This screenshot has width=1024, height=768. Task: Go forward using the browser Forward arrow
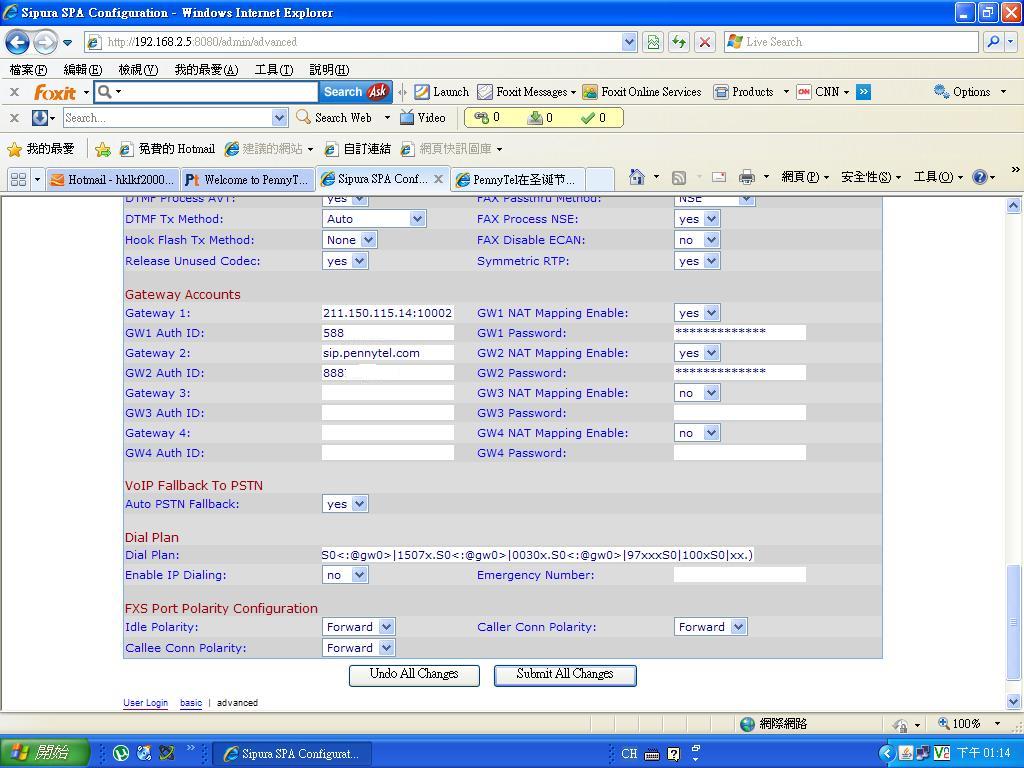coord(44,42)
